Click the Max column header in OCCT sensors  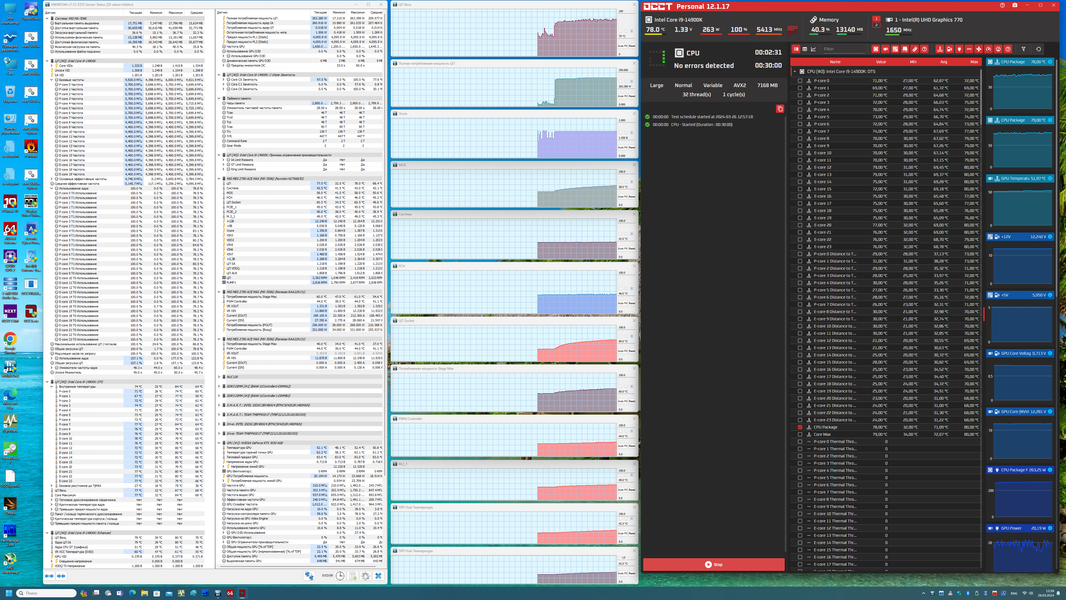tap(974, 62)
